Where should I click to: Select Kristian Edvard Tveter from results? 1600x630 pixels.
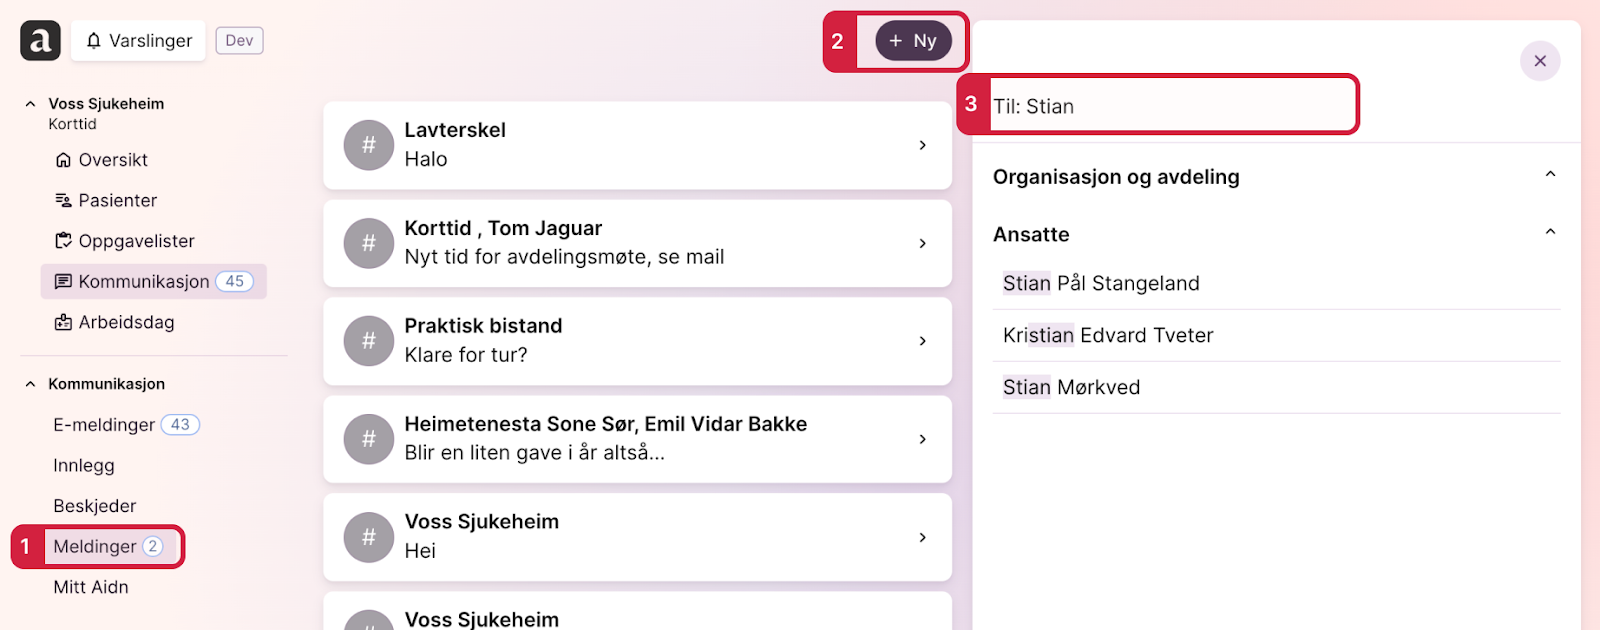point(1276,336)
